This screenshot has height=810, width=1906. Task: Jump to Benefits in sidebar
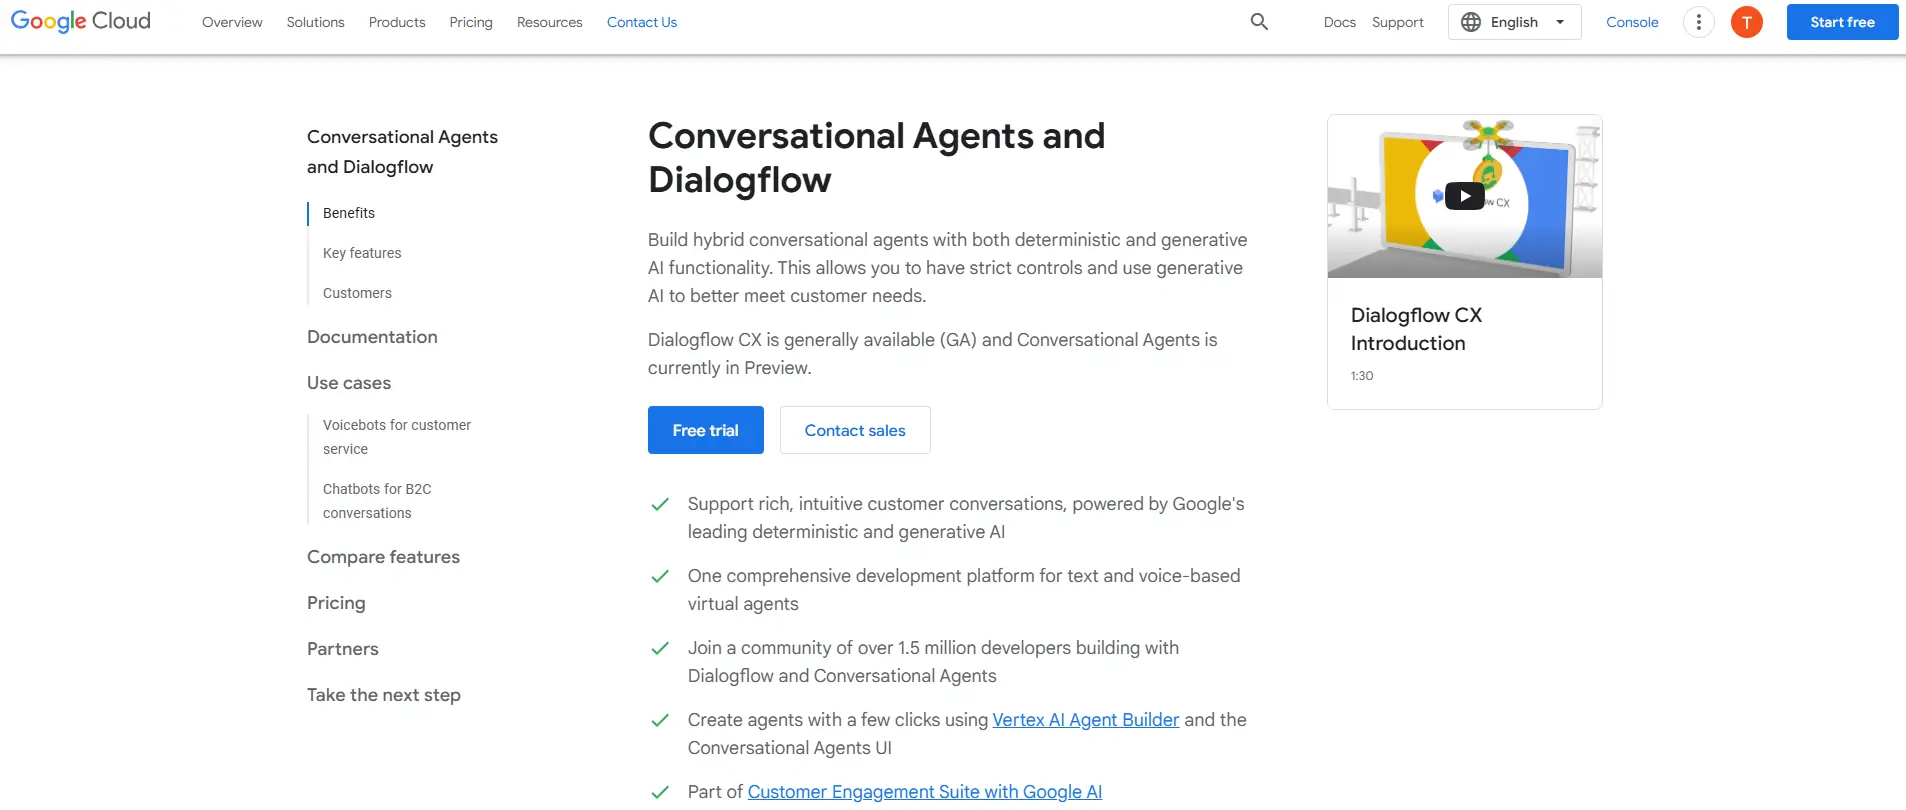pos(349,213)
